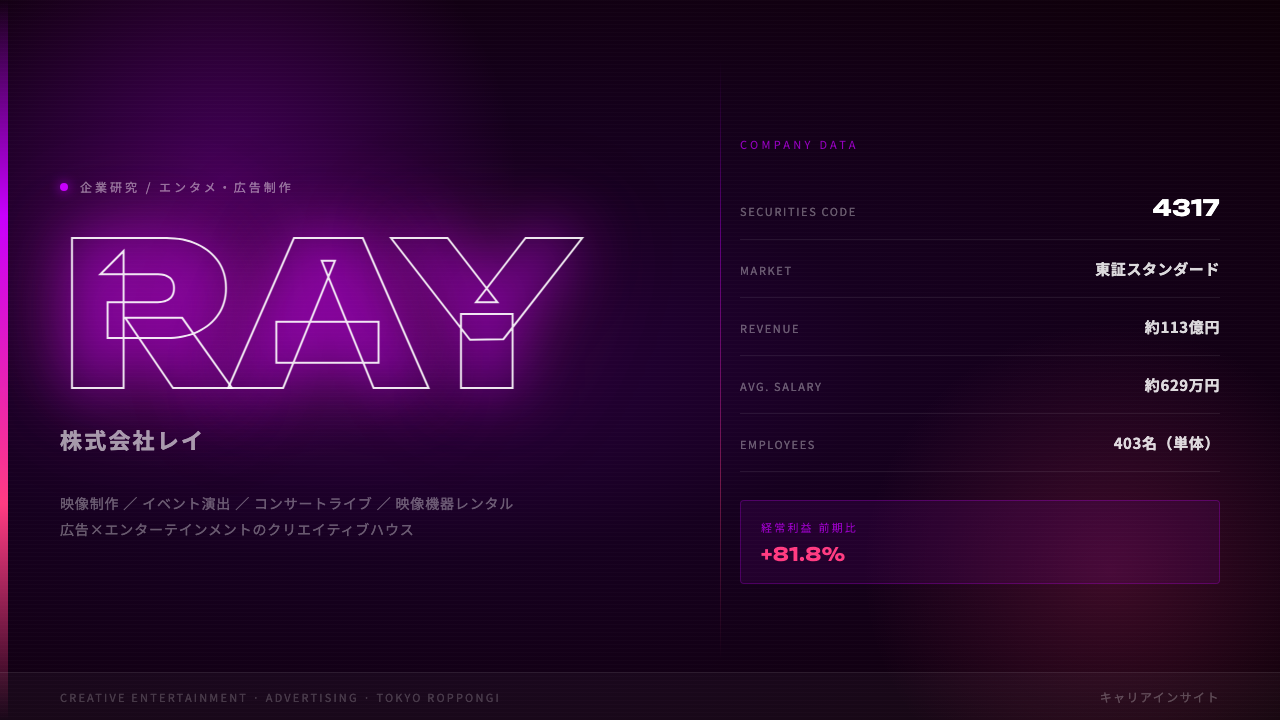Click the 広告×エンターテインメント tagline line
Image resolution: width=1280 pixels, height=720 pixels.
(237, 529)
